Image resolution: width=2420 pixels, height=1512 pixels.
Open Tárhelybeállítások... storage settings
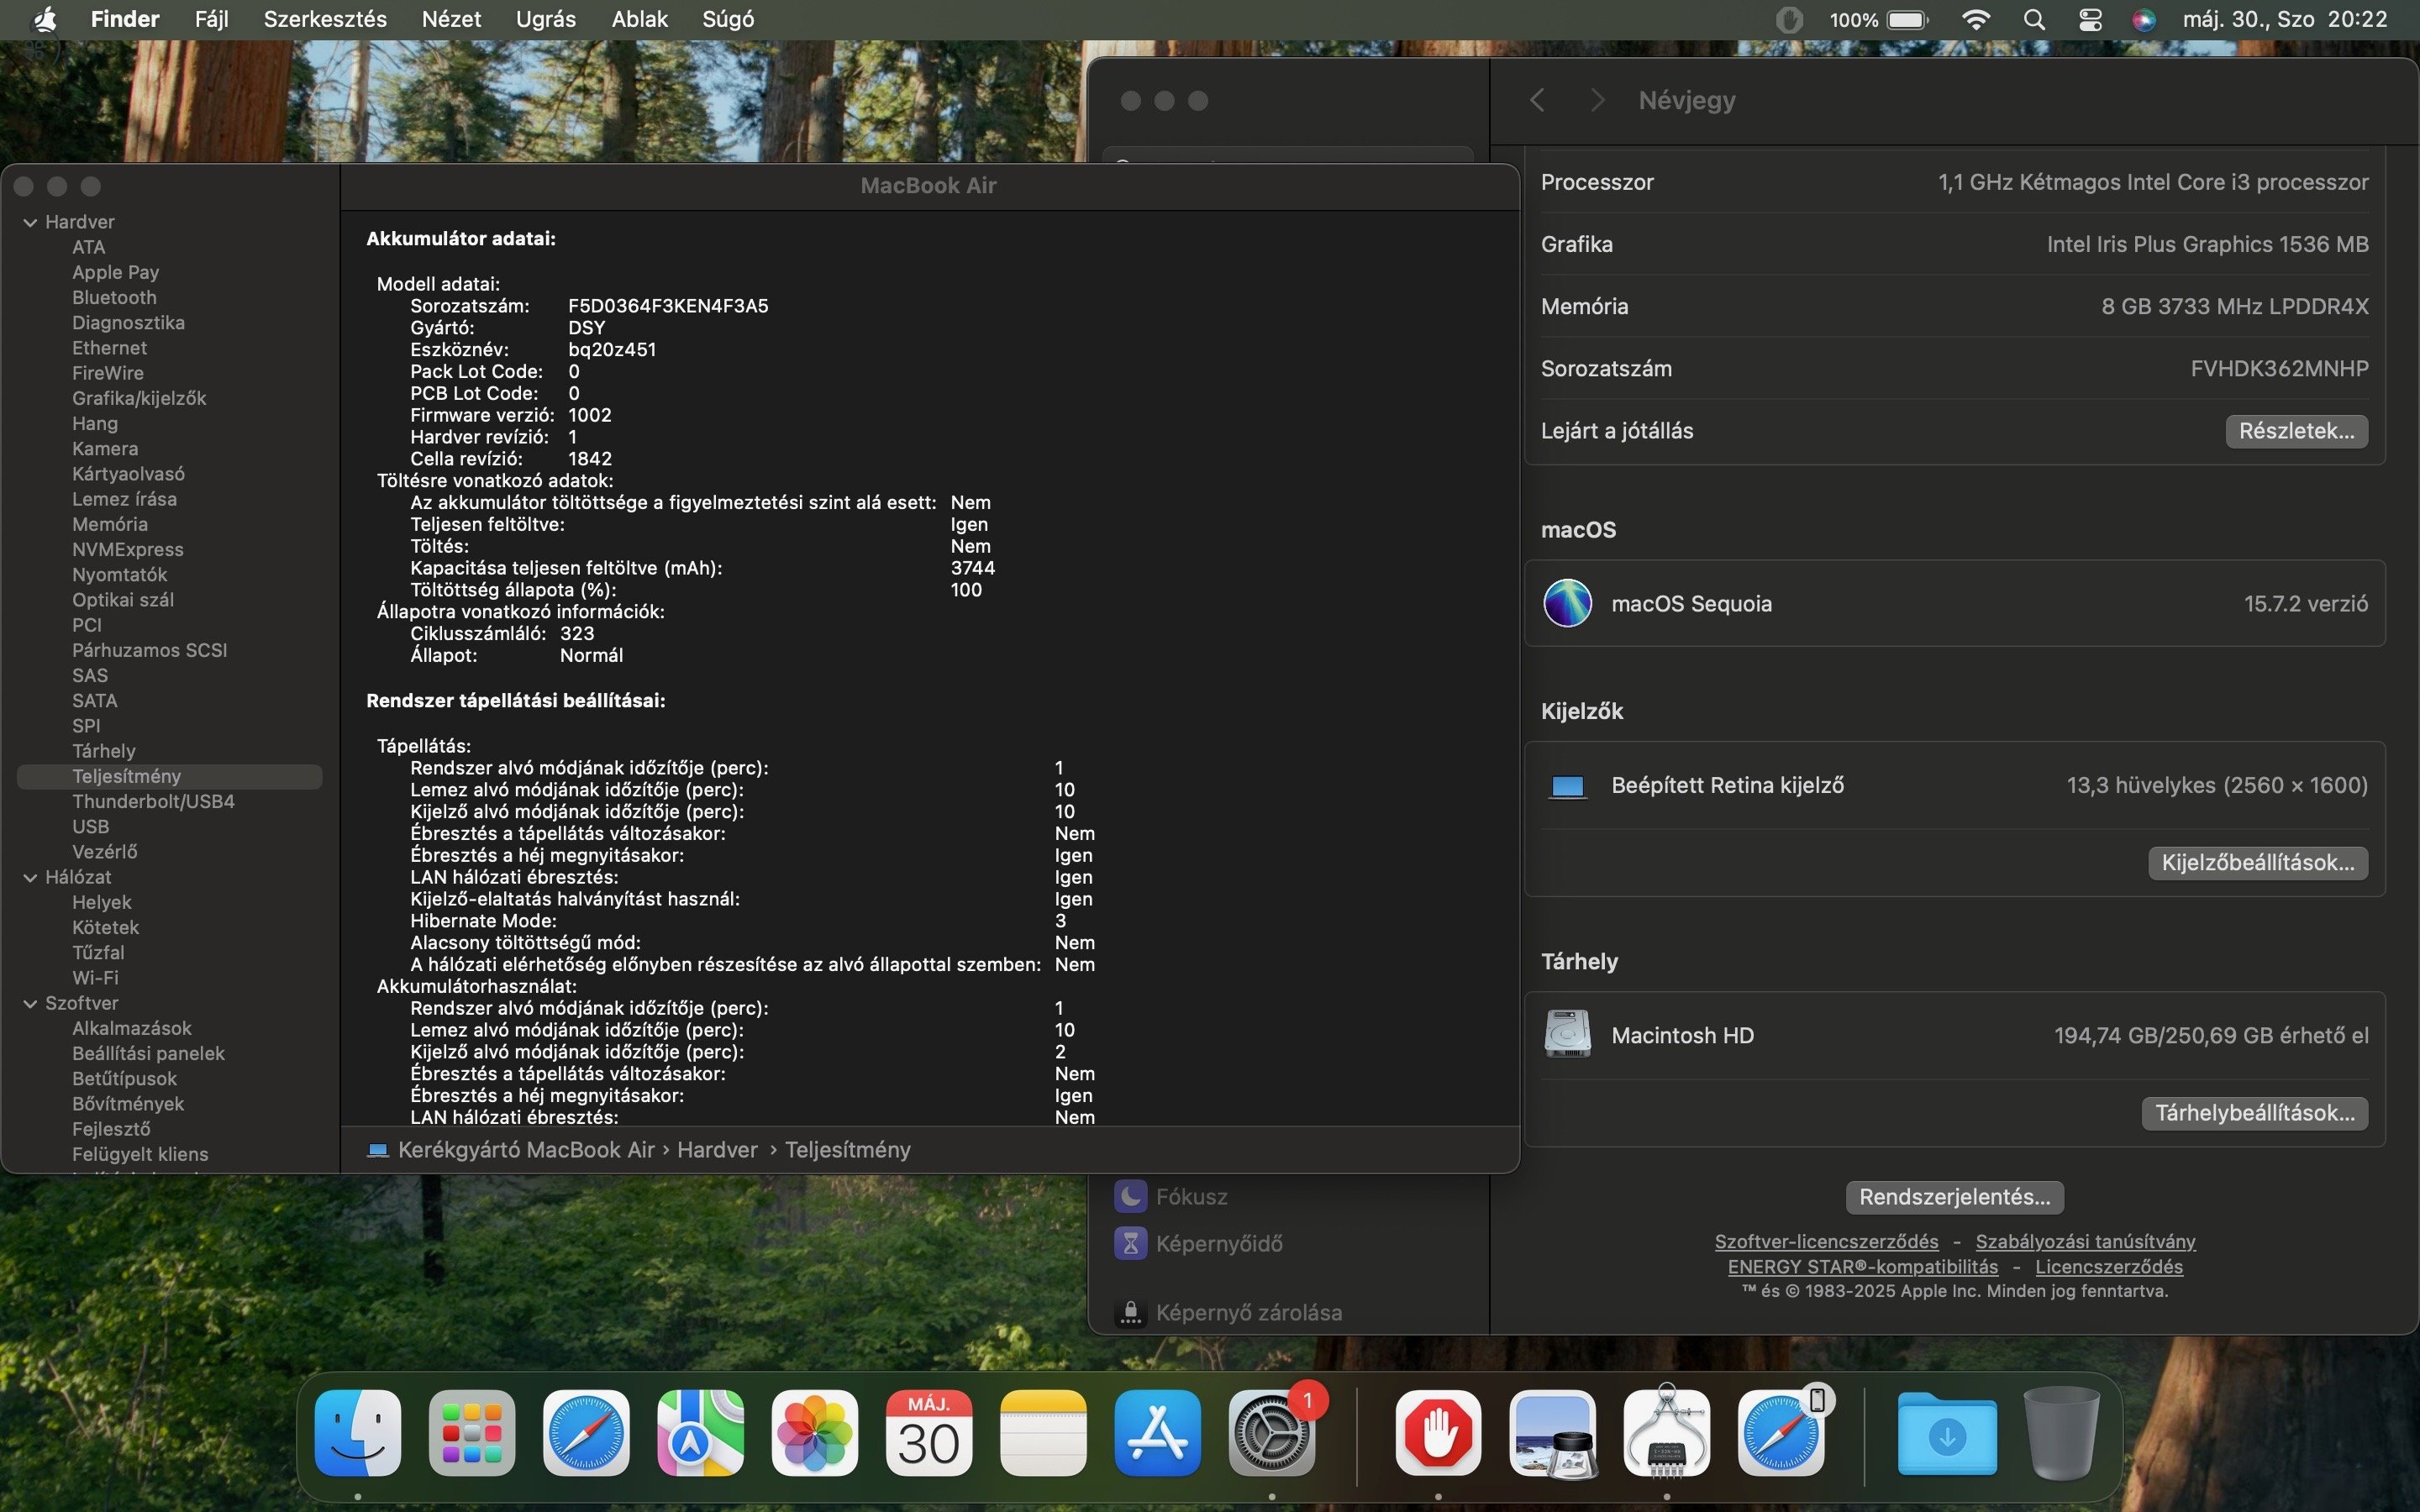pos(2255,1113)
